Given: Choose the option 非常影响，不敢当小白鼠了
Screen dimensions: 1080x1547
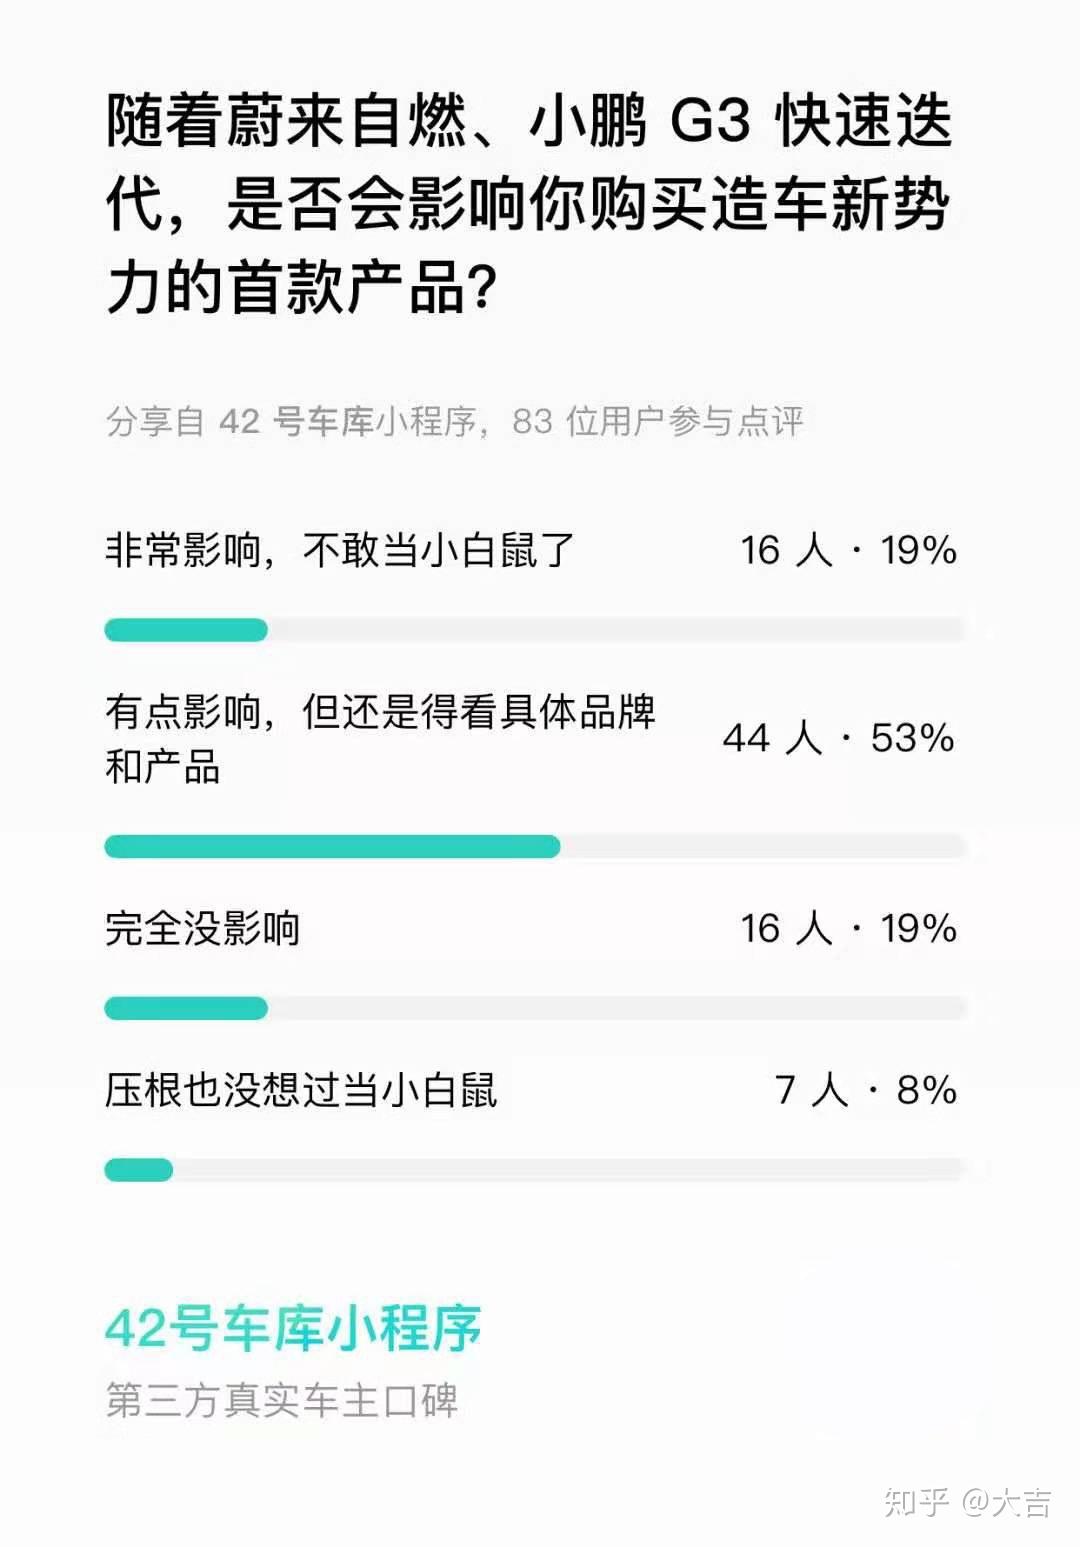Looking at the screenshot, I should point(340,550).
